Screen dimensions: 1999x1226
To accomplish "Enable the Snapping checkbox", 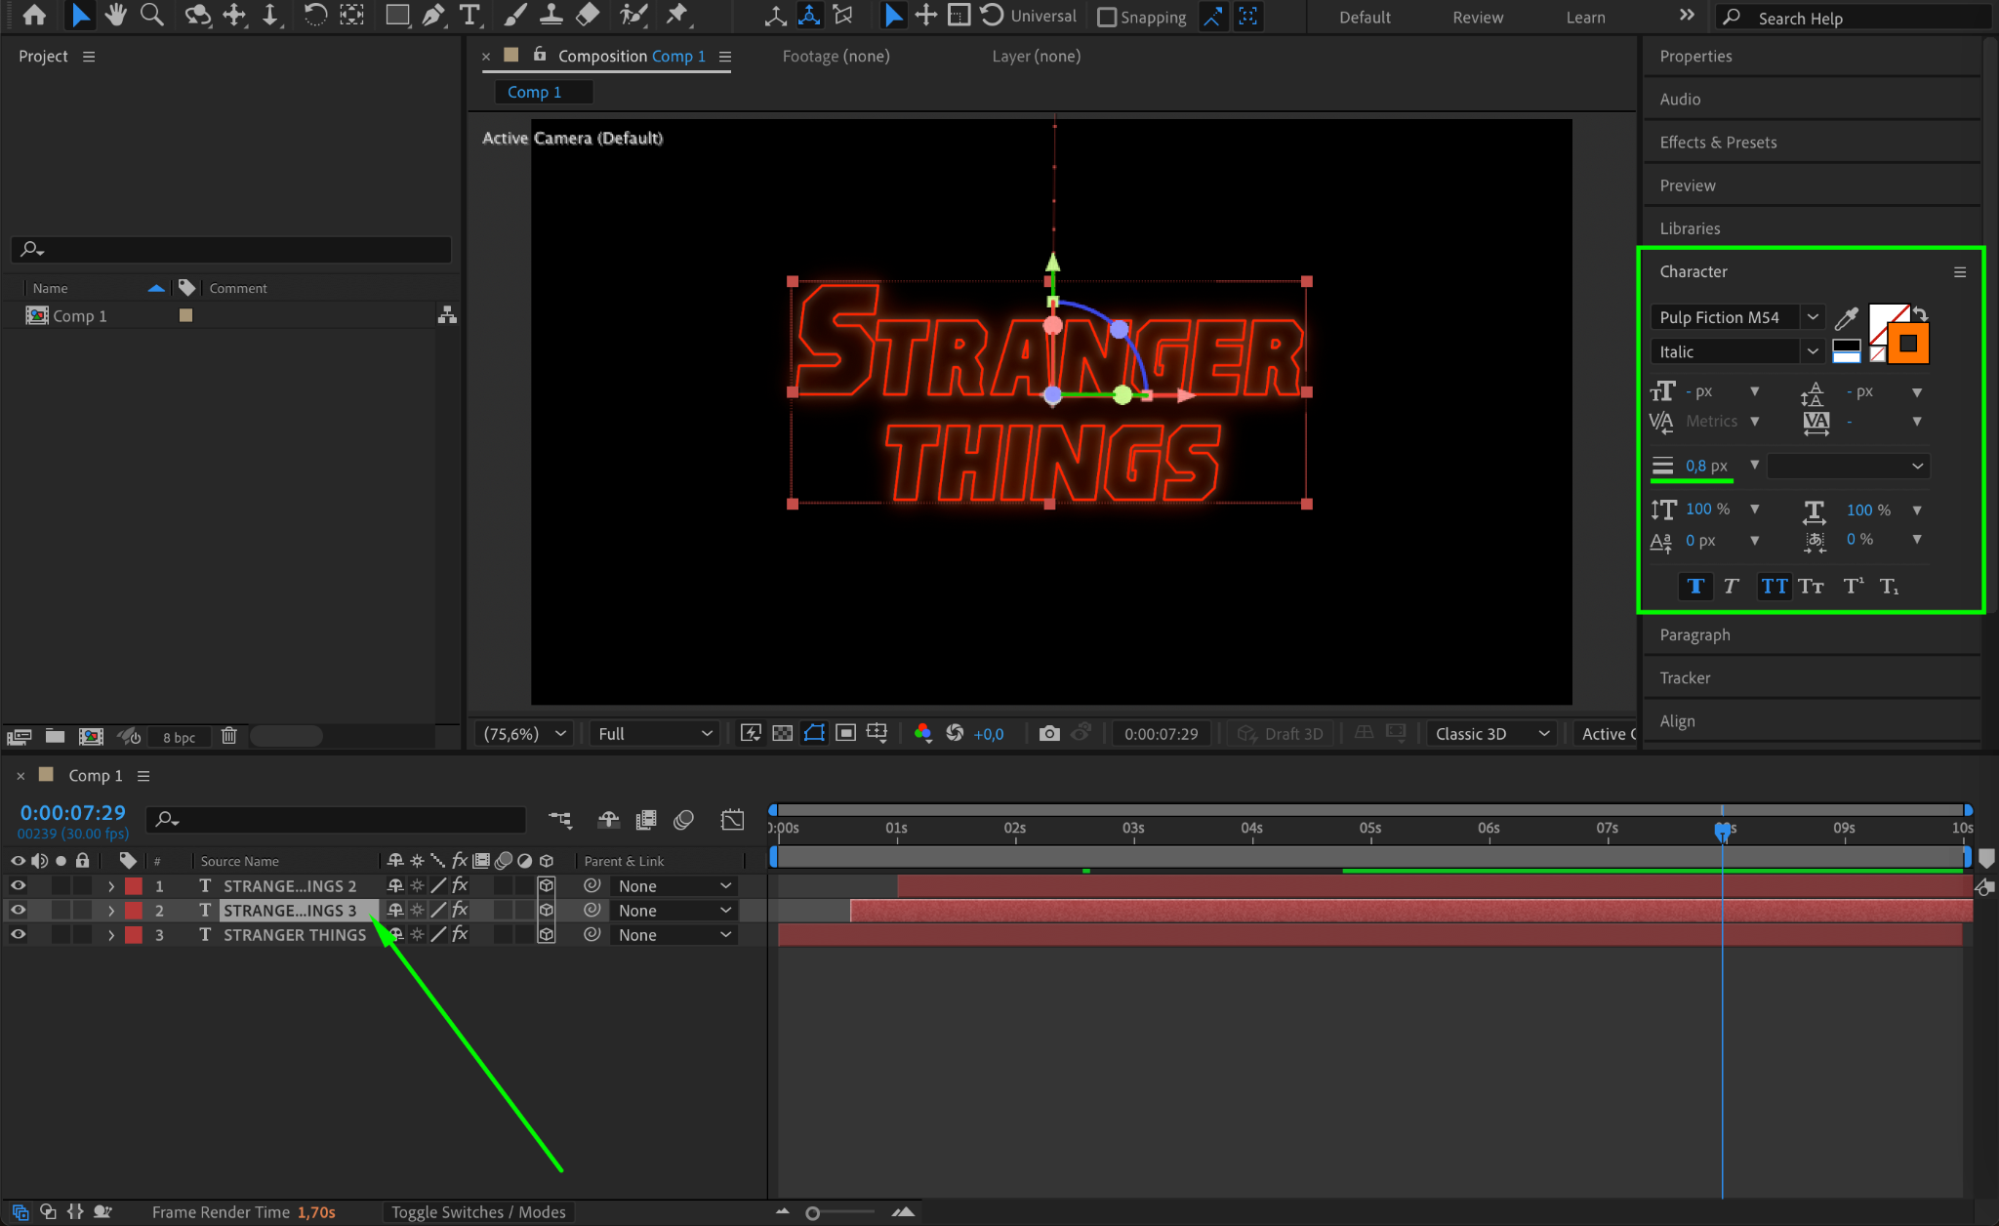I will (1107, 17).
